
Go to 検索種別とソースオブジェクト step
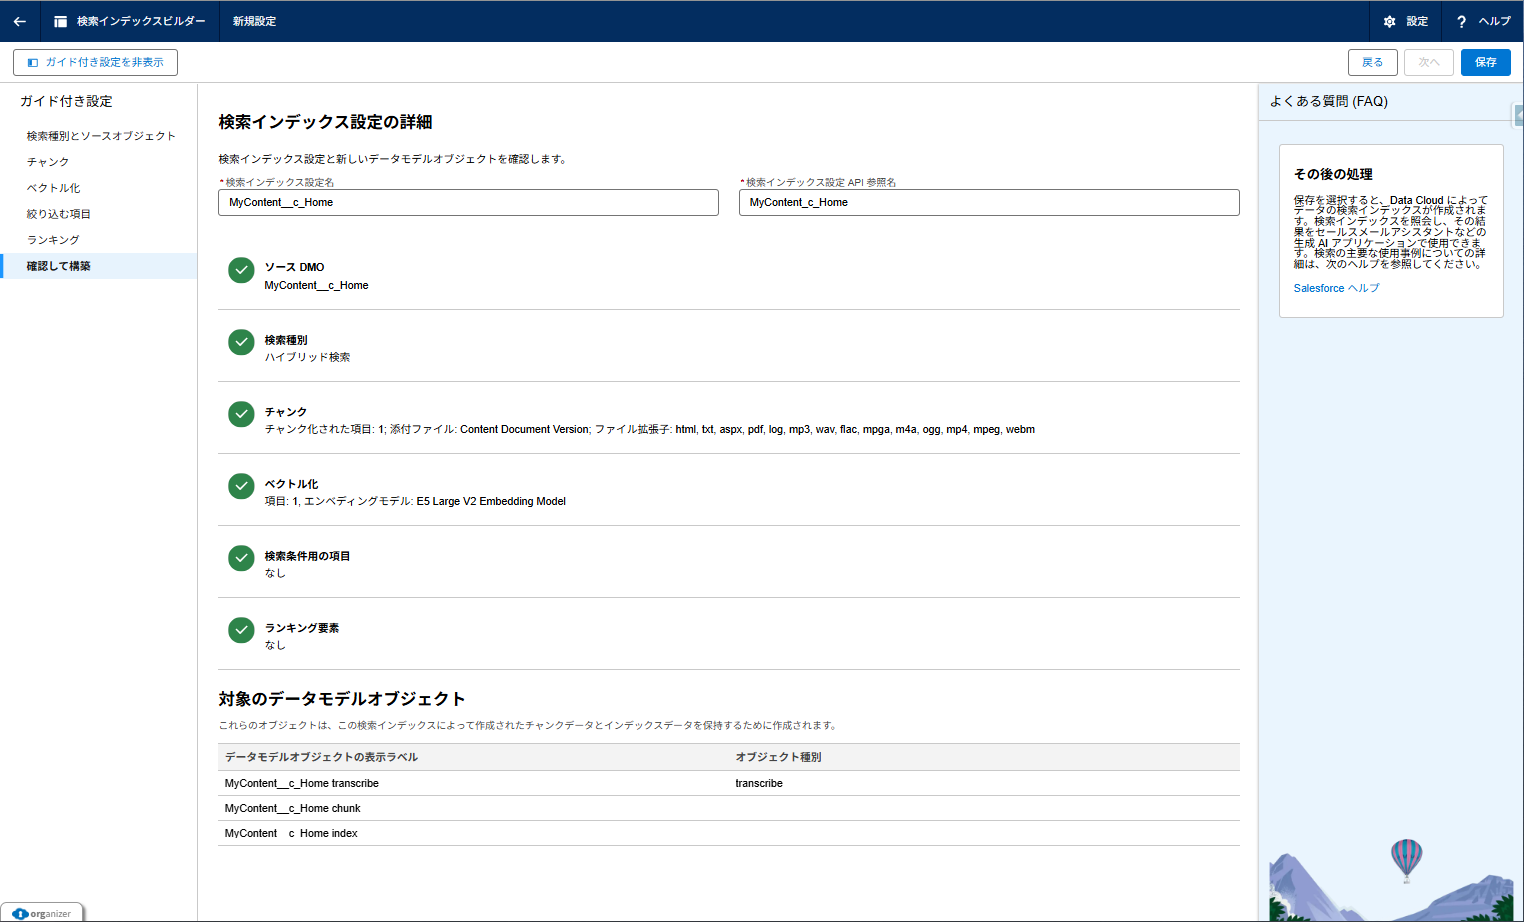[101, 136]
